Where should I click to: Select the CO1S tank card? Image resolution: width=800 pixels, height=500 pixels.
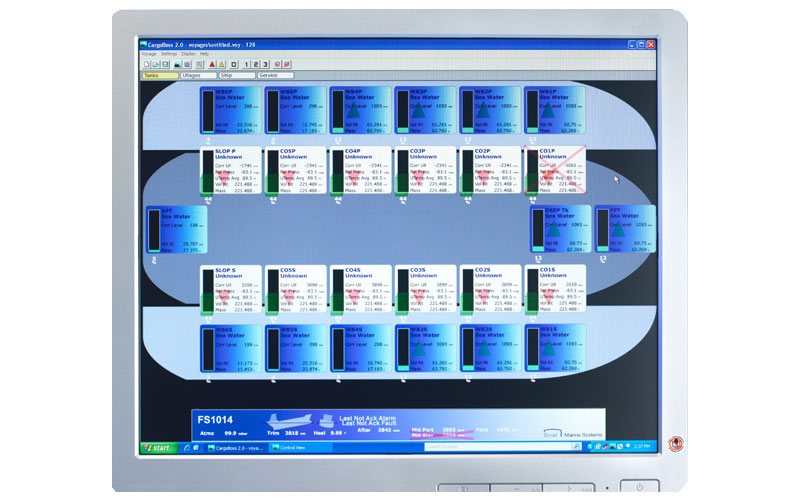[x=555, y=289]
